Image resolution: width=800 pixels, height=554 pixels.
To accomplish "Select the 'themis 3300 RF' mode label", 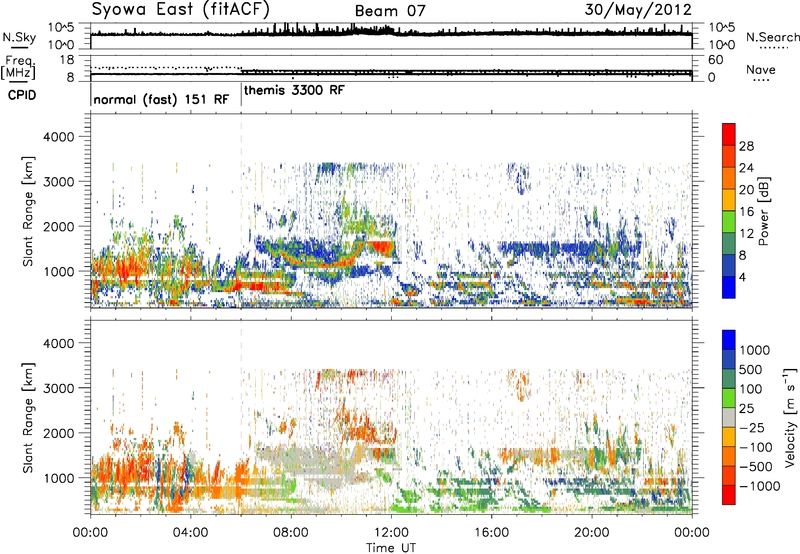I will pyautogui.click(x=294, y=90).
